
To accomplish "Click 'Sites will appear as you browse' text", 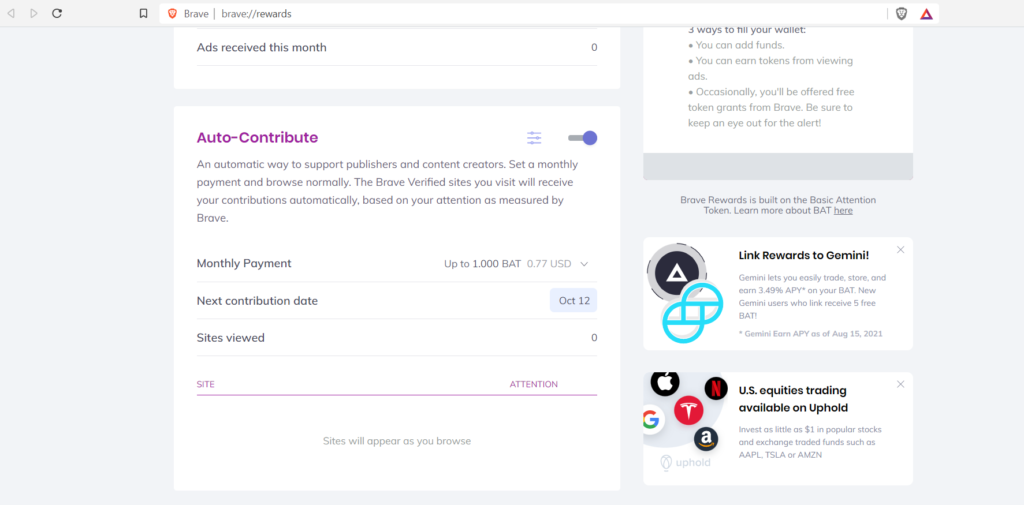I will [397, 441].
